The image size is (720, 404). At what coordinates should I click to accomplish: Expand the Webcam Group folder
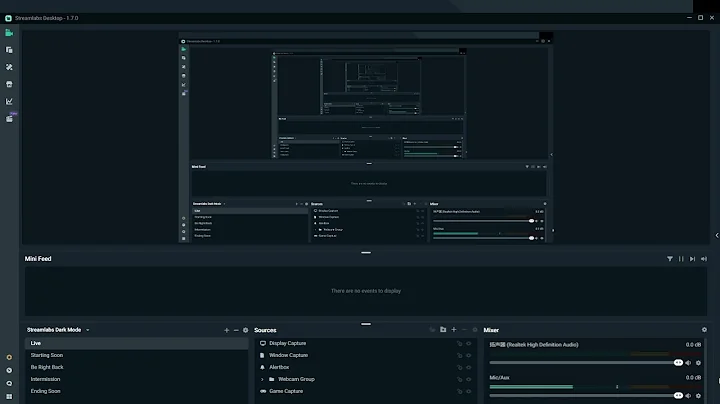pyautogui.click(x=262, y=379)
